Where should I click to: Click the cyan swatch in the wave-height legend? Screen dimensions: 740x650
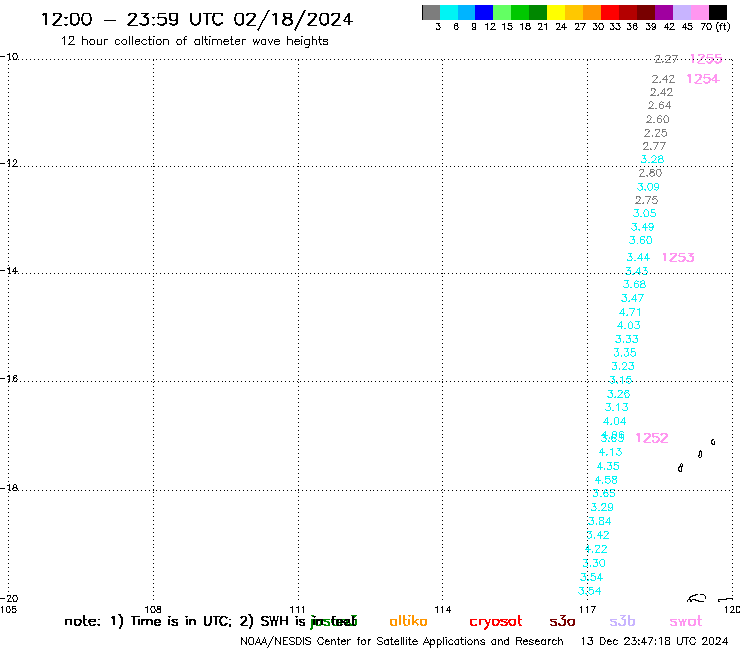(448, 12)
